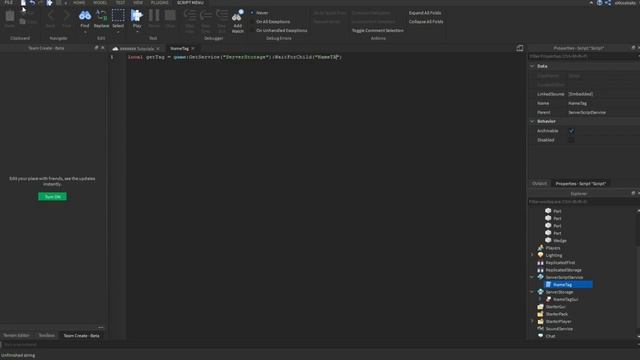Select On All Exceptions option
The height and width of the screenshot is (360, 640).
point(270,22)
